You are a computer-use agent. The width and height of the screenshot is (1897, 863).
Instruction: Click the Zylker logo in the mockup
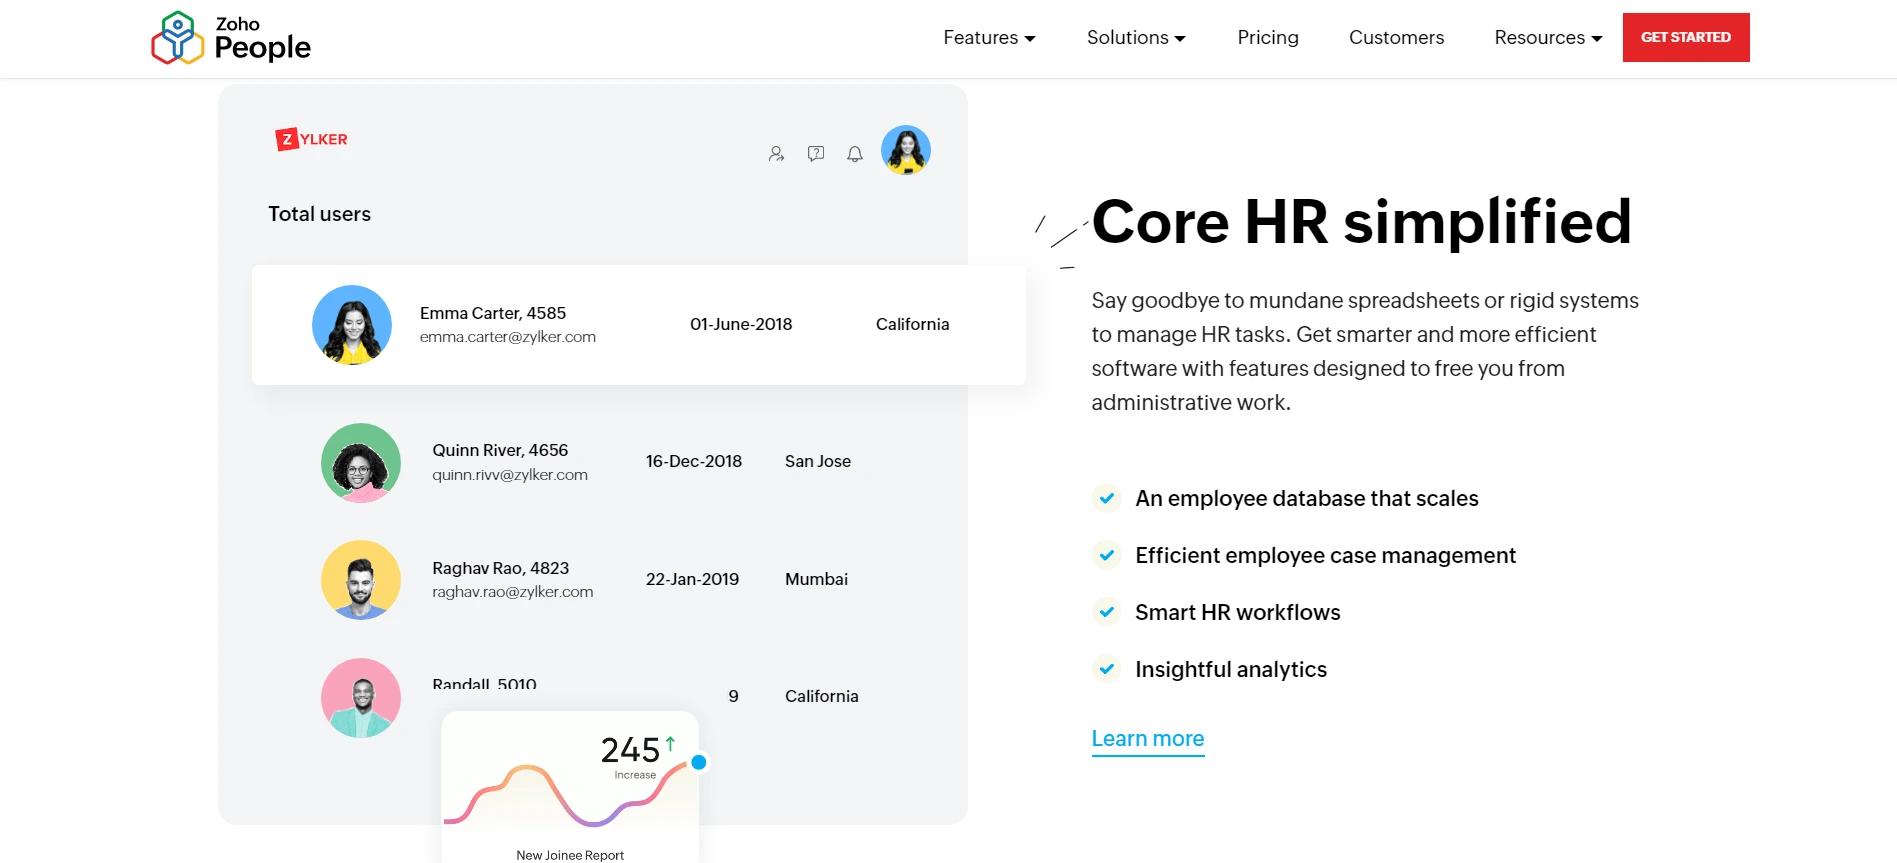312,139
